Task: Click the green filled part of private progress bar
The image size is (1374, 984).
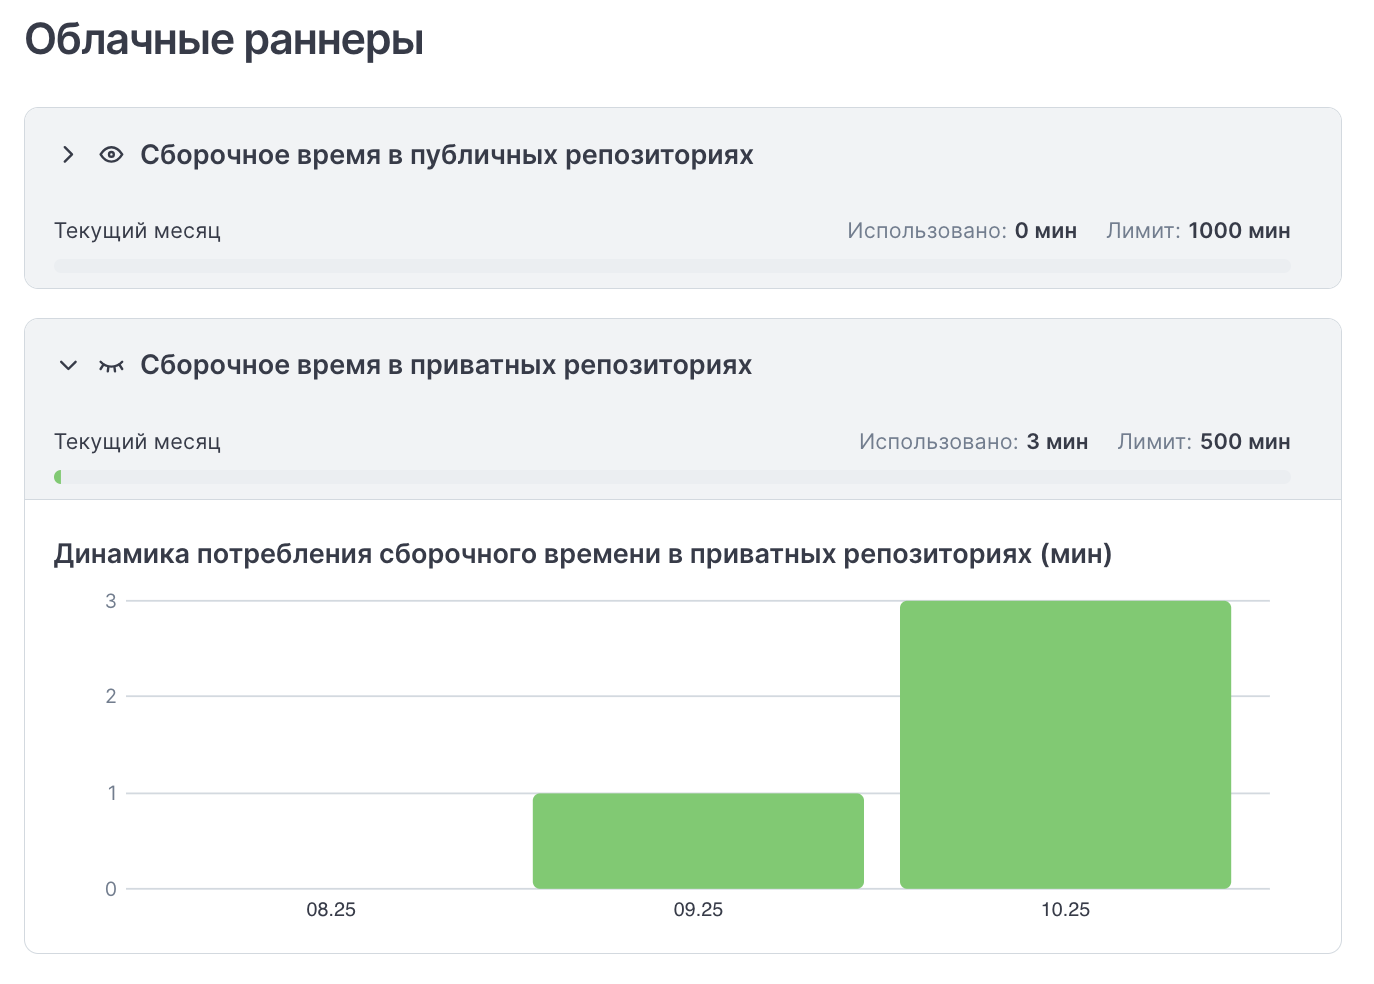Action: tap(58, 477)
